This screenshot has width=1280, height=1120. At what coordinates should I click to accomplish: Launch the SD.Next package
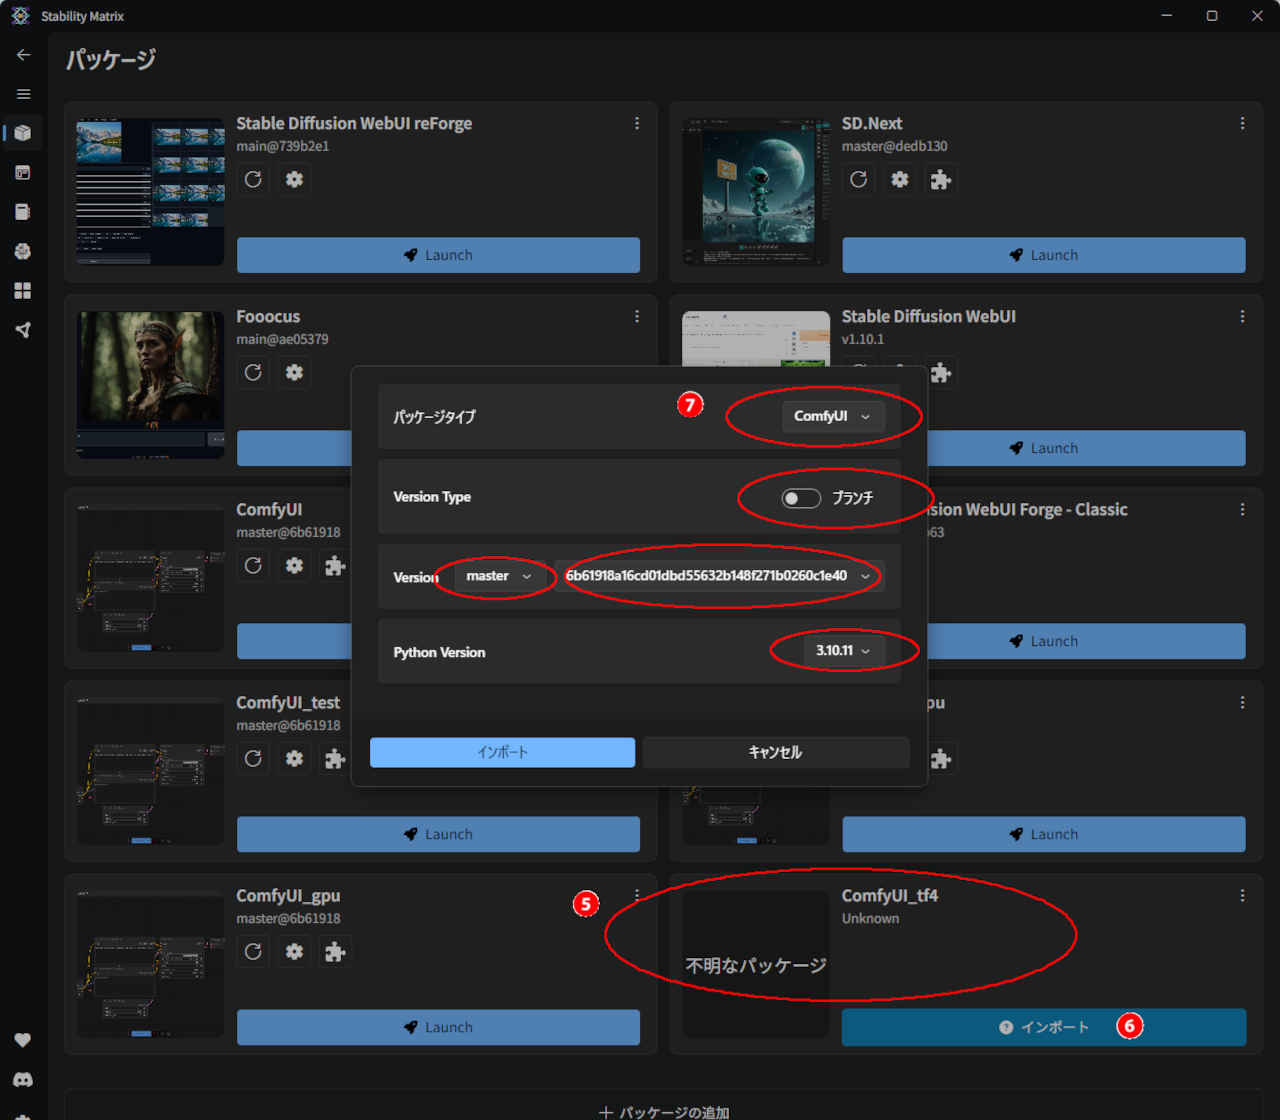[x=1044, y=255]
